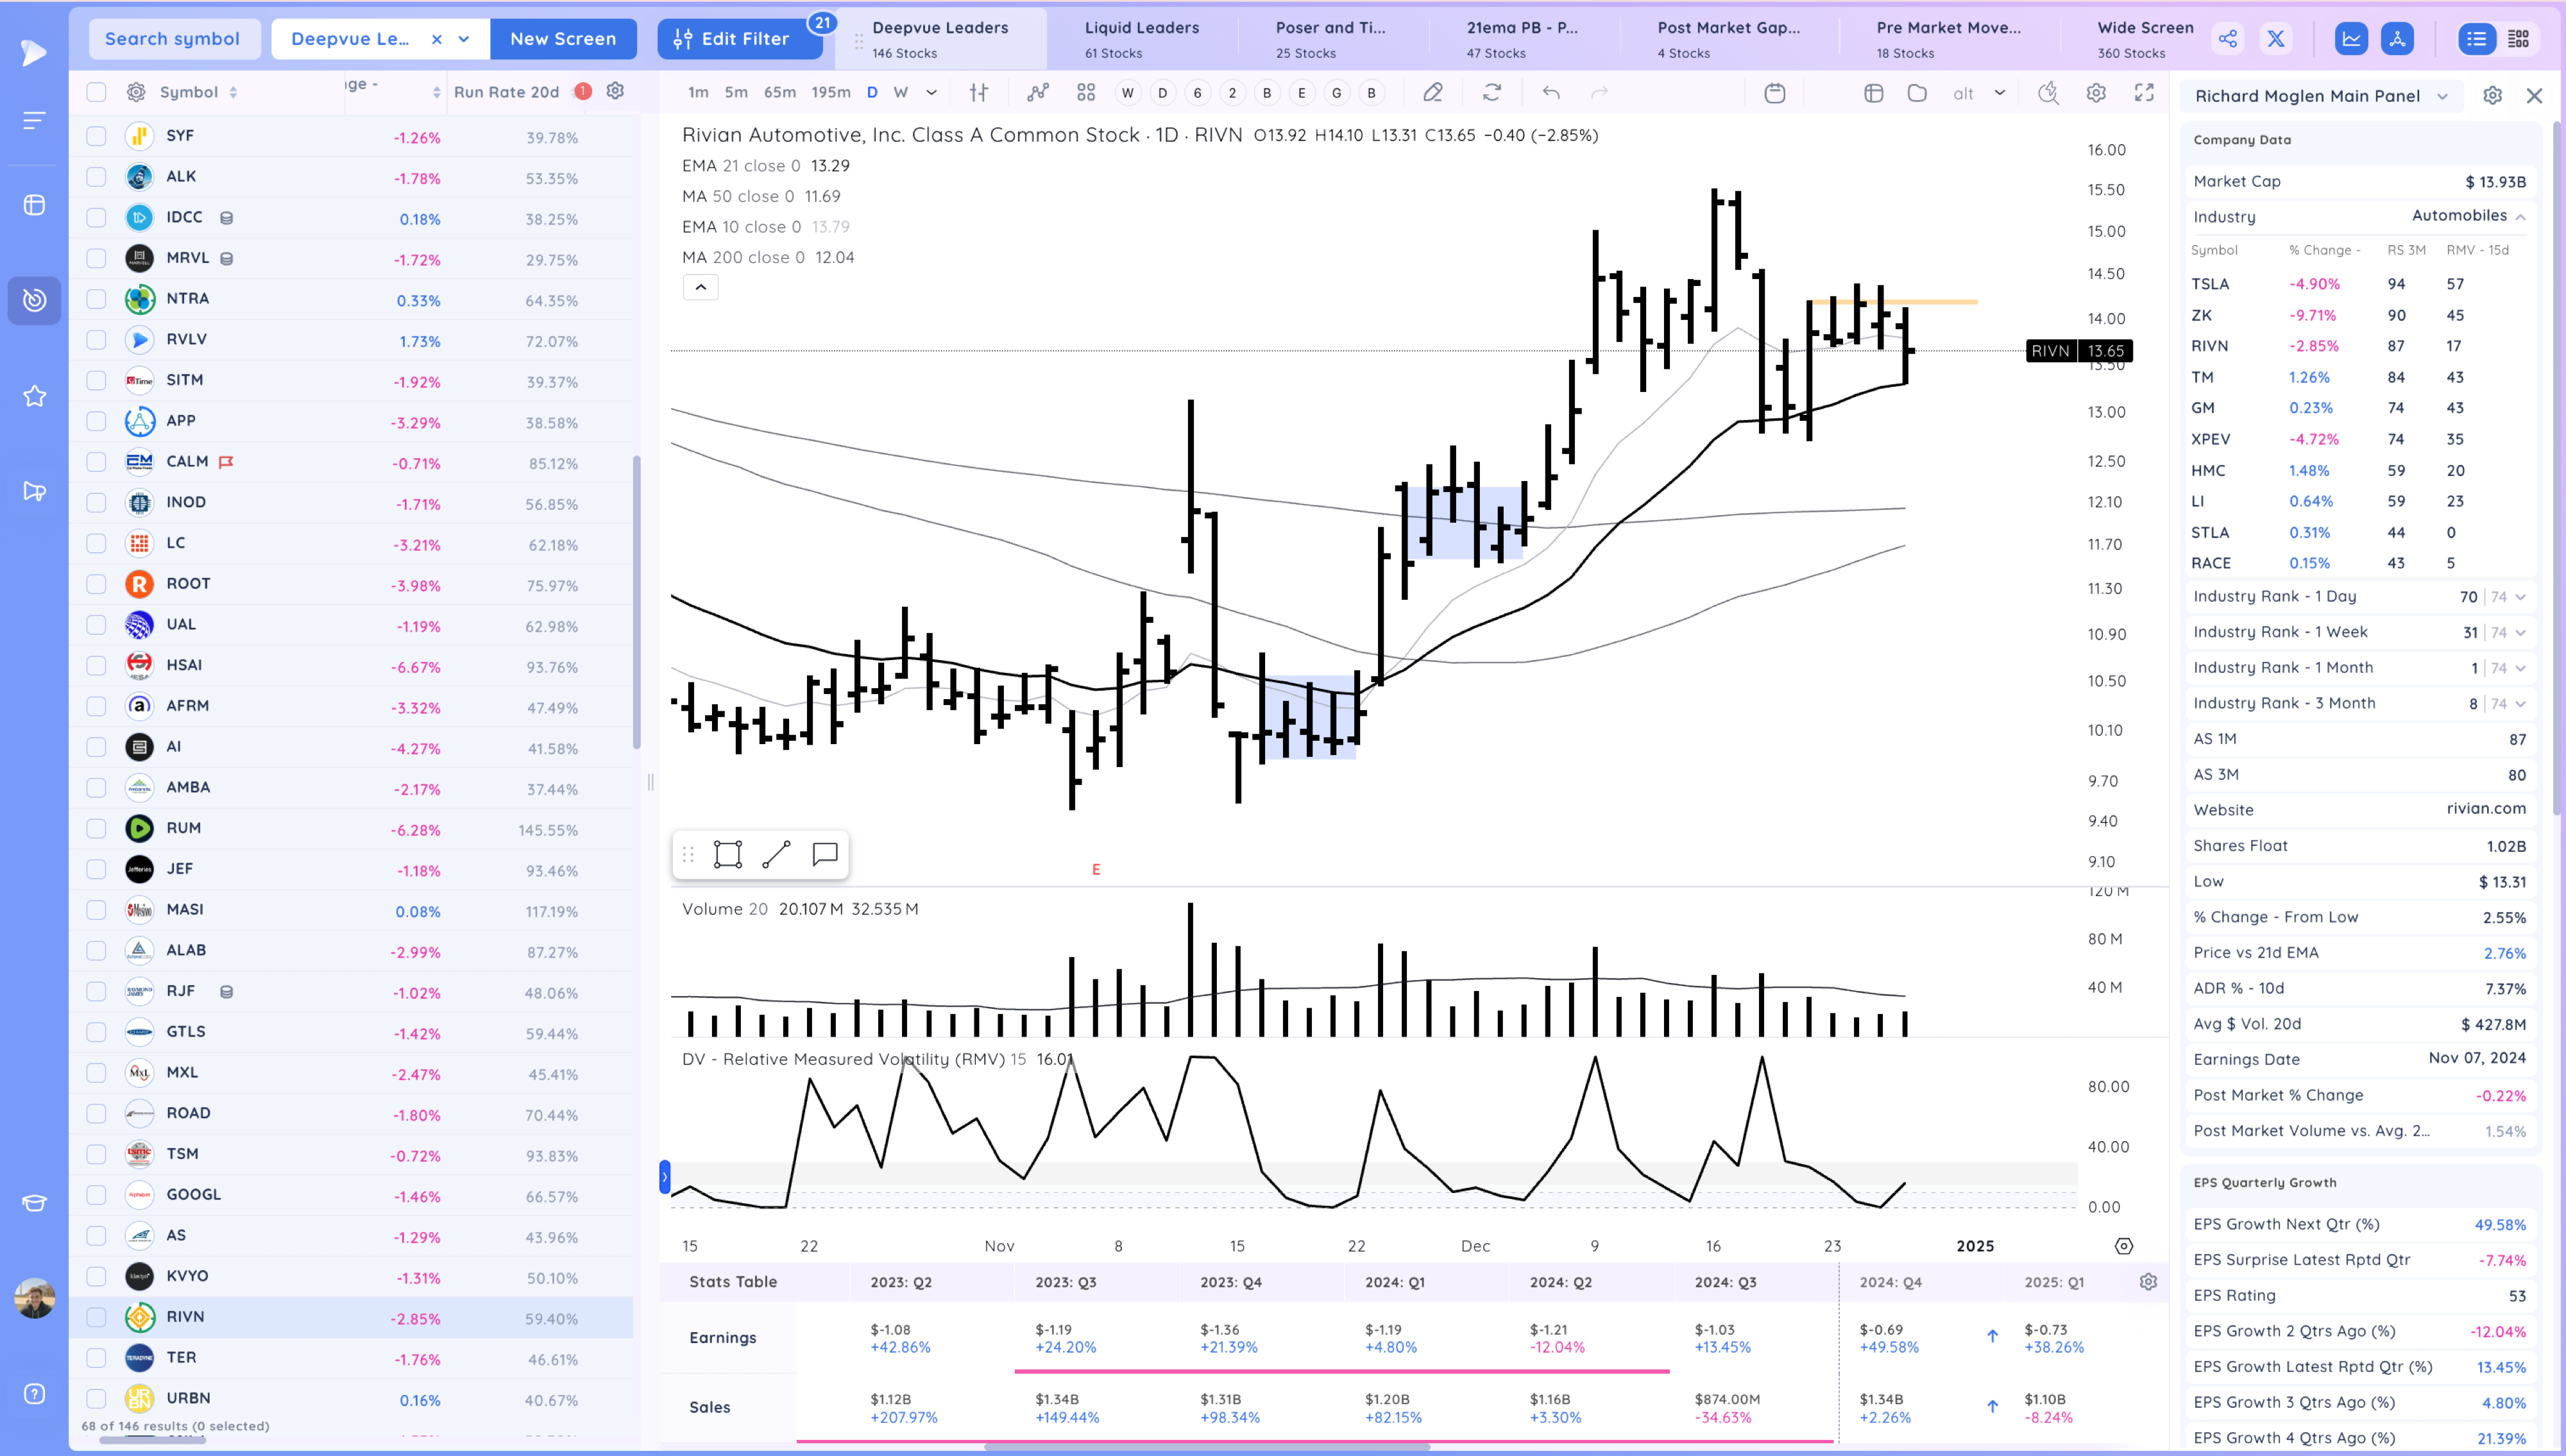Expand the Industry Rank 1 Day row
This screenshot has height=1456, width=2566.
pos(2520,597)
